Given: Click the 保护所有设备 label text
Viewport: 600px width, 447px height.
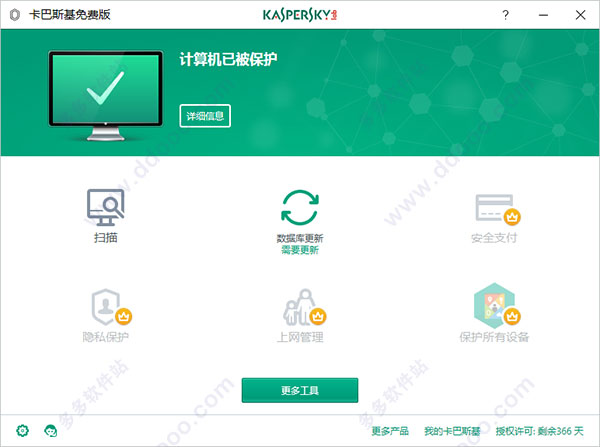Looking at the screenshot, I should 494,337.
